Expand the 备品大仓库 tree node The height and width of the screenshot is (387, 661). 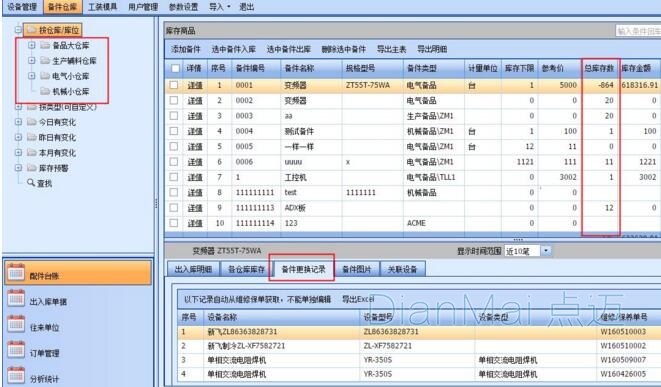point(32,45)
